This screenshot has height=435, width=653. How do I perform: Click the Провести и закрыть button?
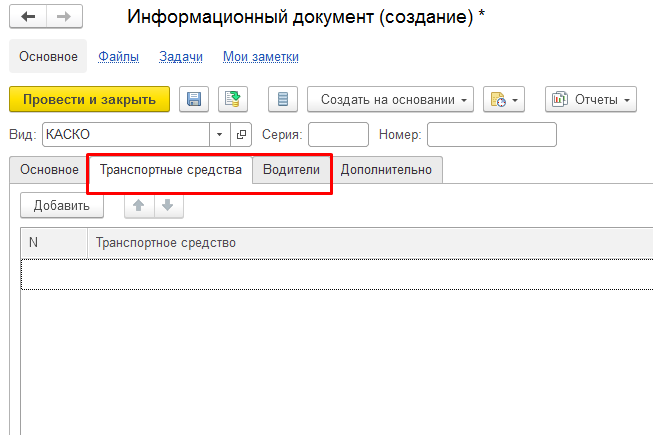(89, 99)
